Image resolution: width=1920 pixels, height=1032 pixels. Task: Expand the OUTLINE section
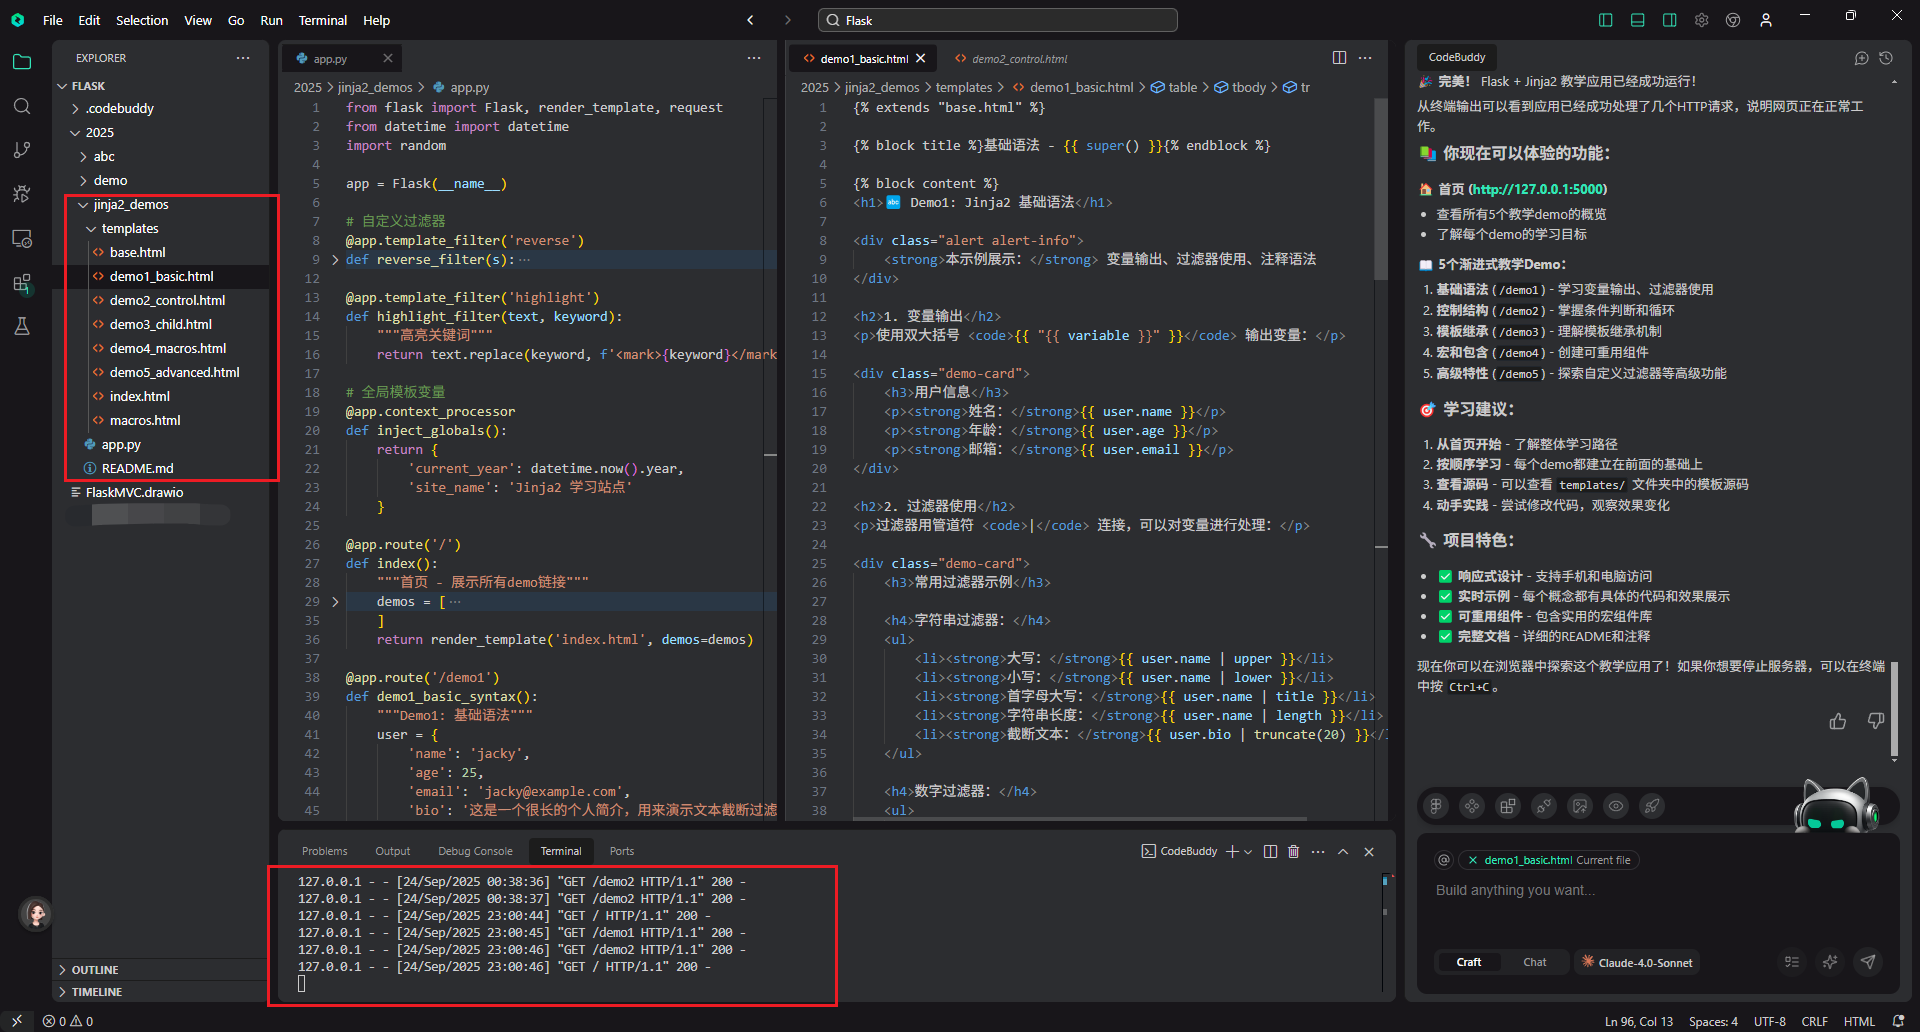(94, 970)
